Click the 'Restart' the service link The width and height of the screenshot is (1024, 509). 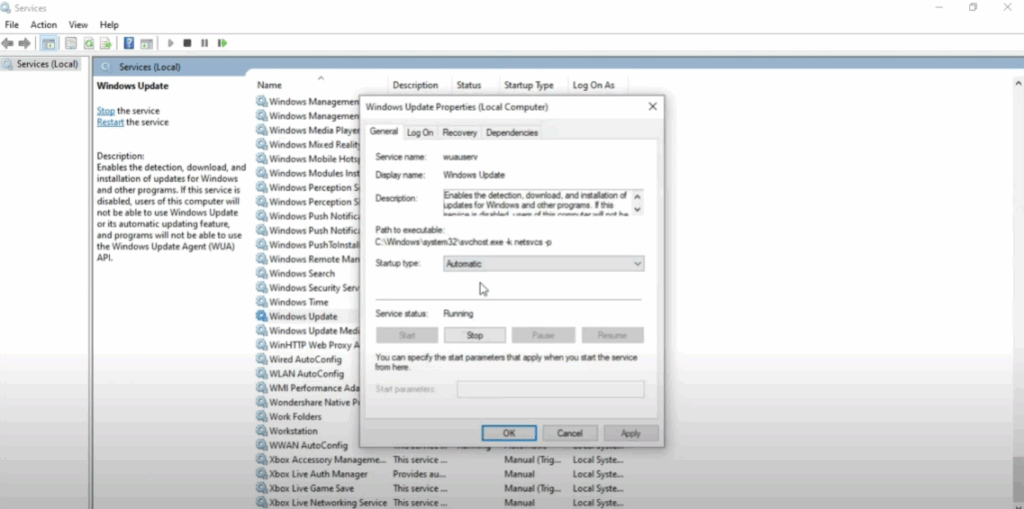[x=110, y=122]
